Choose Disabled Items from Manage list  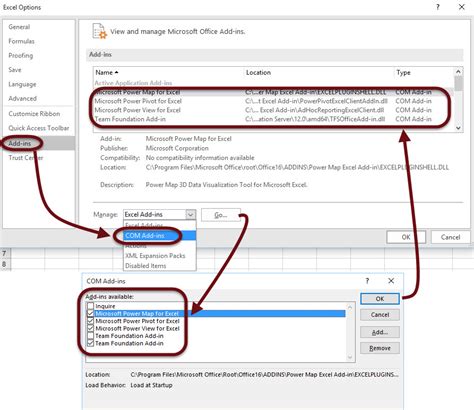pyautogui.click(x=160, y=266)
